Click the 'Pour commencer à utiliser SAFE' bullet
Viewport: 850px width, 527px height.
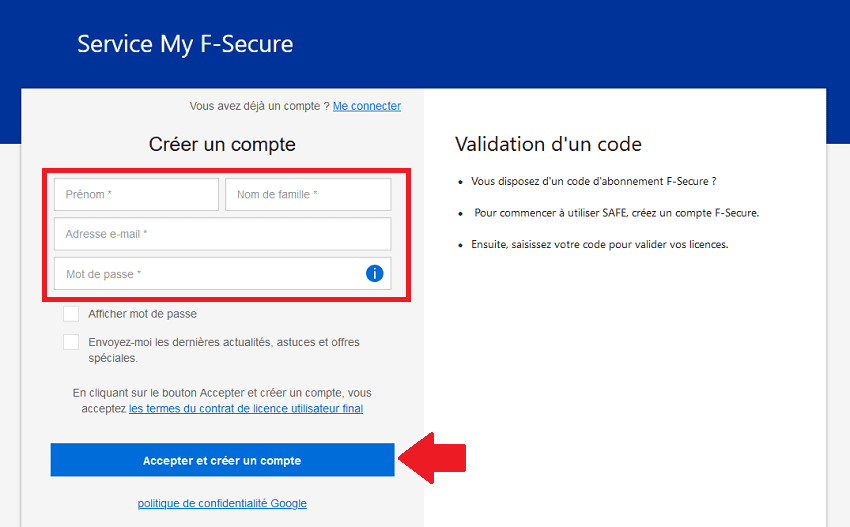point(616,213)
